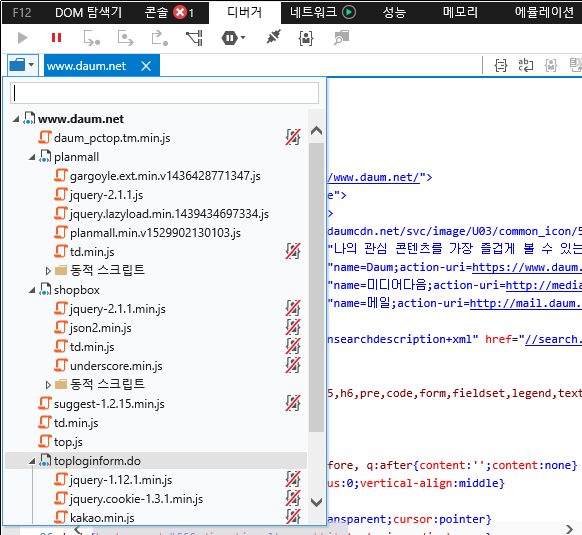Click the library code marker icon near word wrap
The width and height of the screenshot is (582, 535).
point(551,66)
